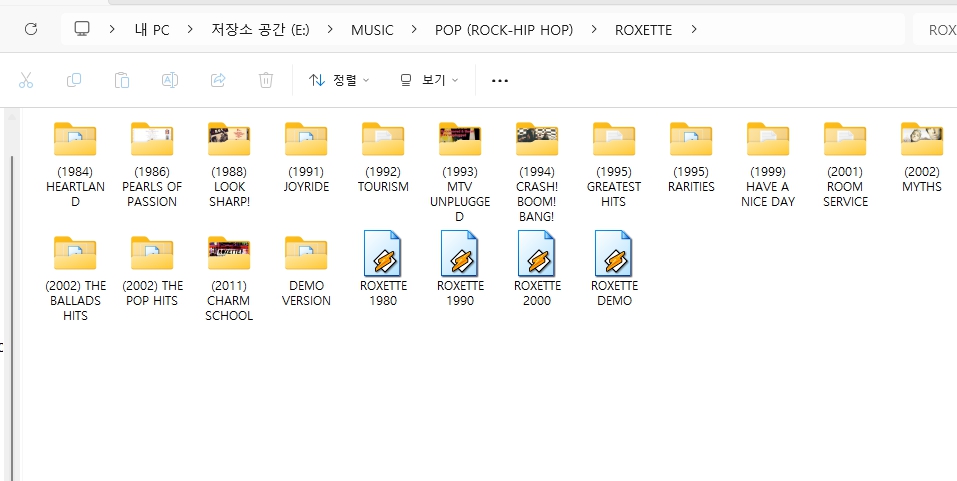Expand chevron after 저장소 공간 (E:)

click(x=330, y=29)
